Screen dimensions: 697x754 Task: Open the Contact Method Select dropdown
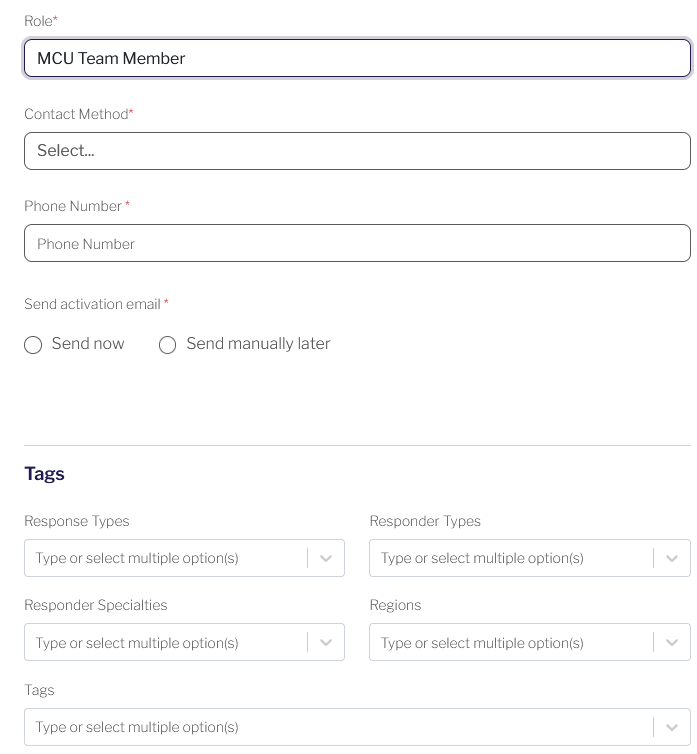[357, 151]
